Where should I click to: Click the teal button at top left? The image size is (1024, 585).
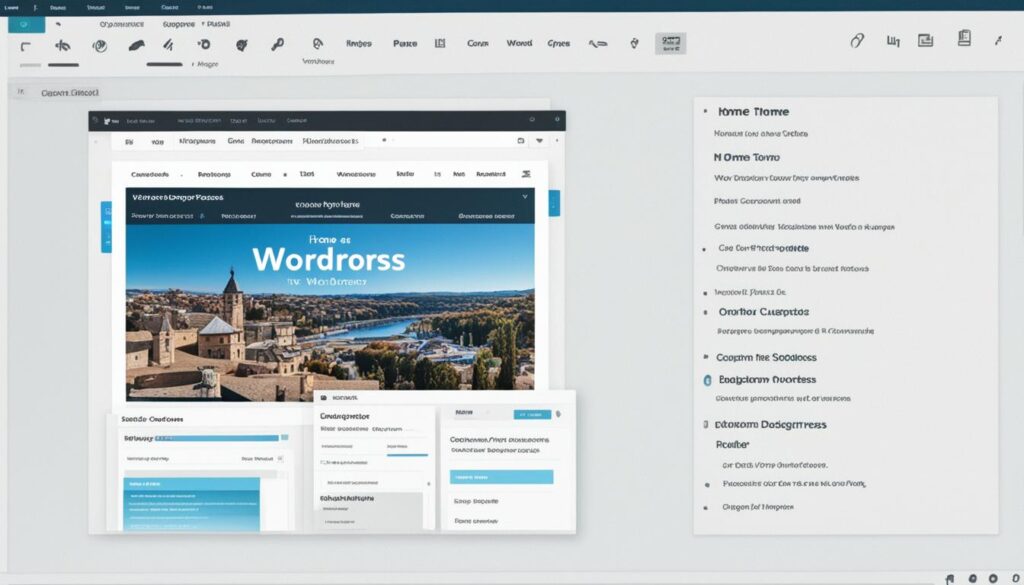pos(26,24)
